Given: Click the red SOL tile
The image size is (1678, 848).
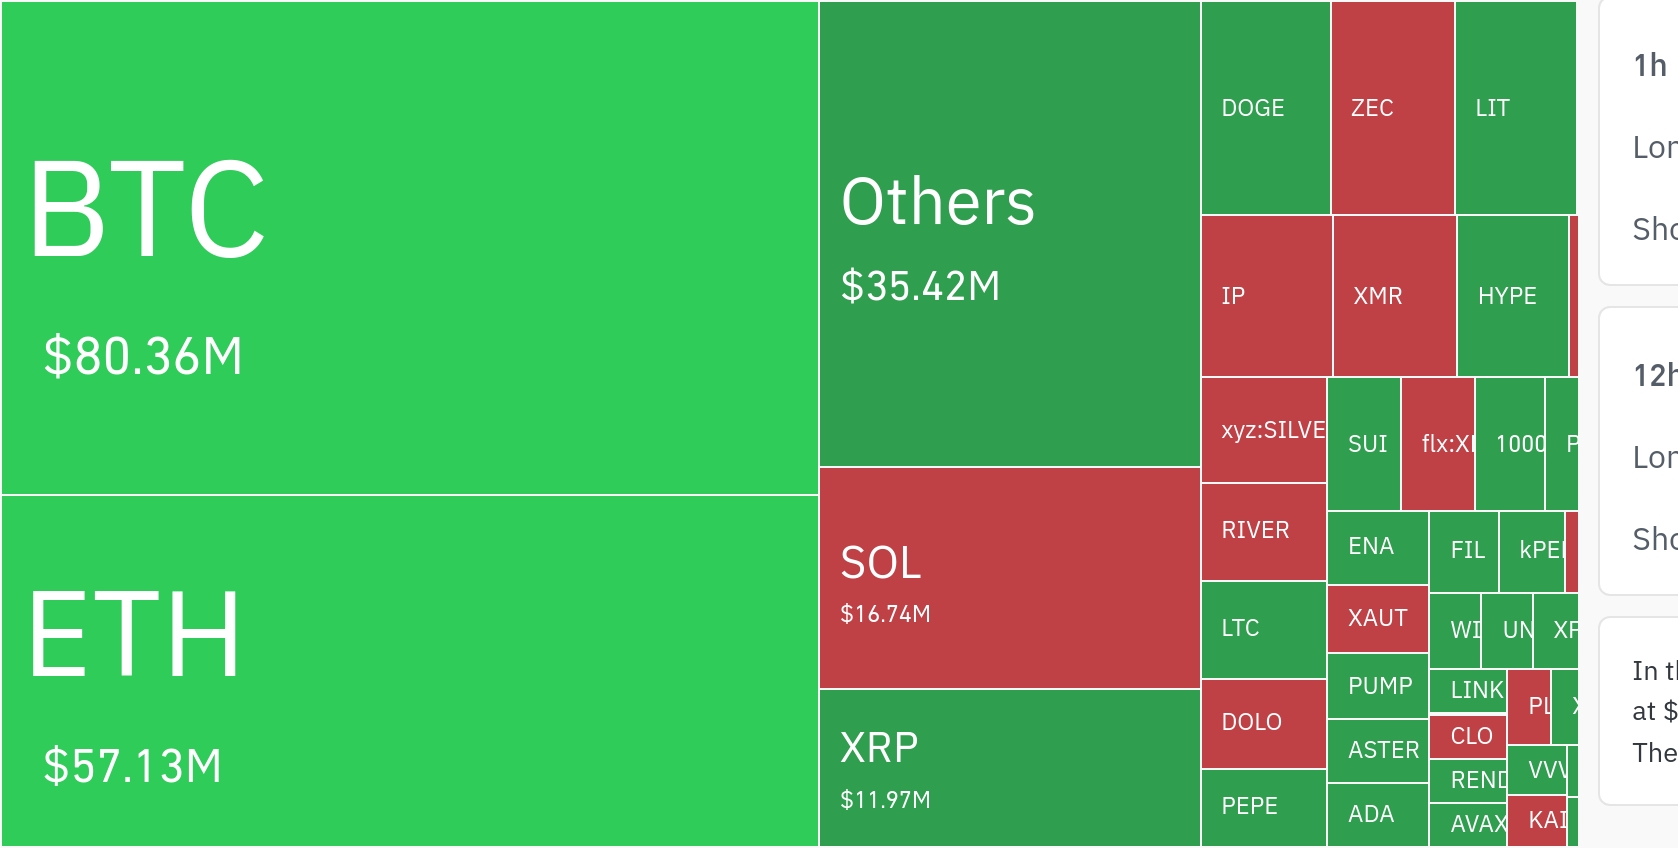Looking at the screenshot, I should (1009, 578).
